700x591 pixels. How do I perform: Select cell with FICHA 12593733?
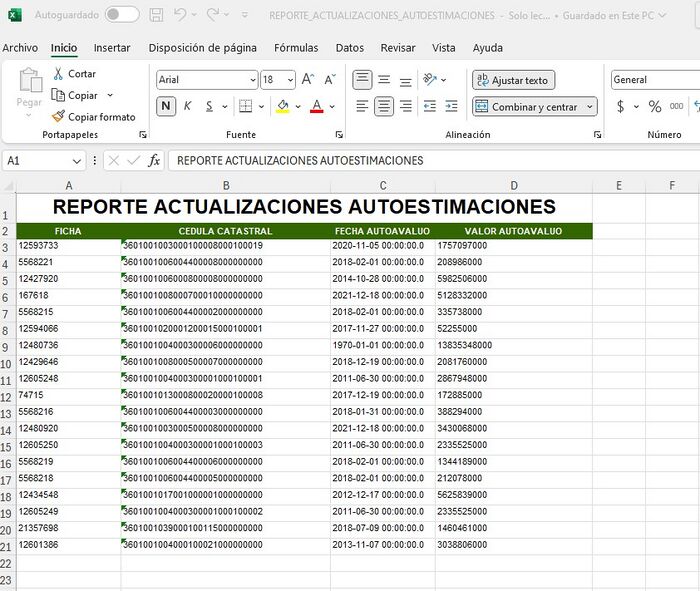[x=68, y=246]
